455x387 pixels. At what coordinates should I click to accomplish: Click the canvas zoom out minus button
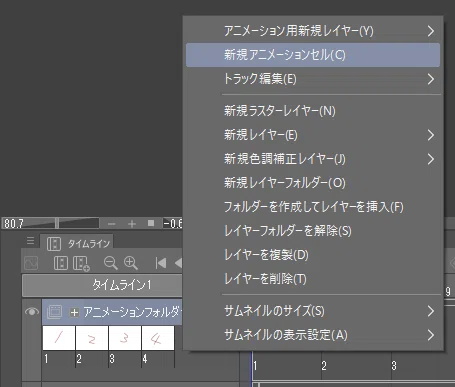112,224
